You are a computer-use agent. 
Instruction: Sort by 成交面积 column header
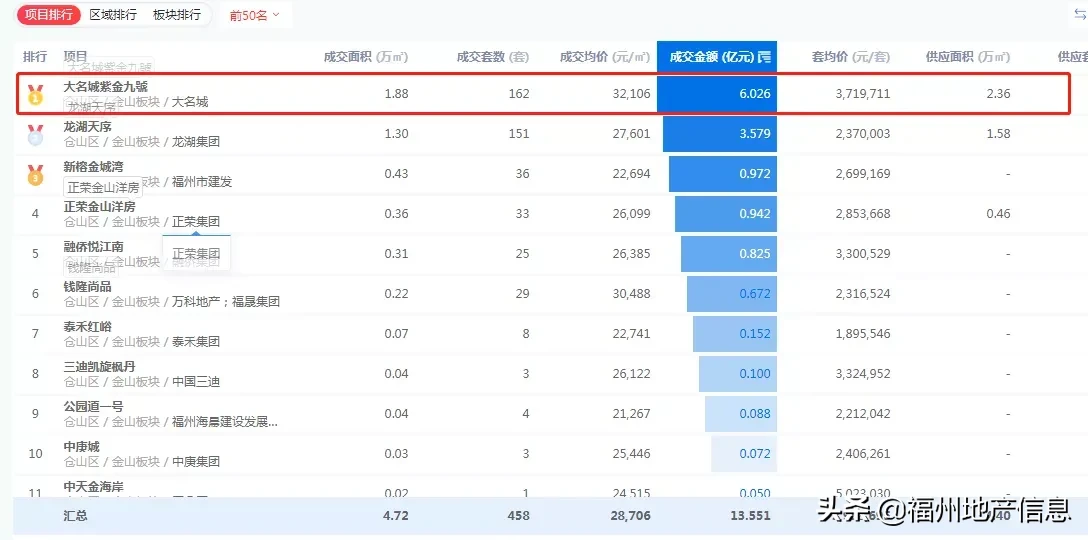point(366,57)
